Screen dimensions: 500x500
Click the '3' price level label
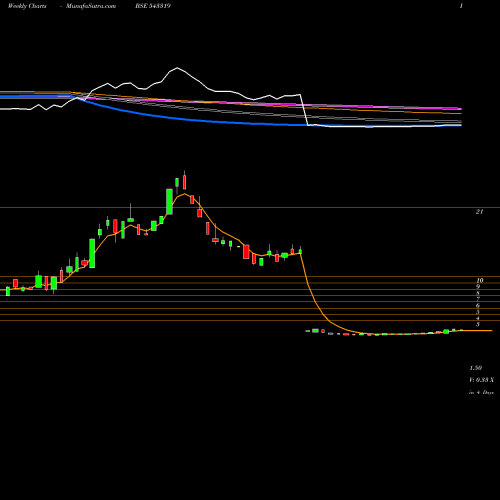point(478,324)
